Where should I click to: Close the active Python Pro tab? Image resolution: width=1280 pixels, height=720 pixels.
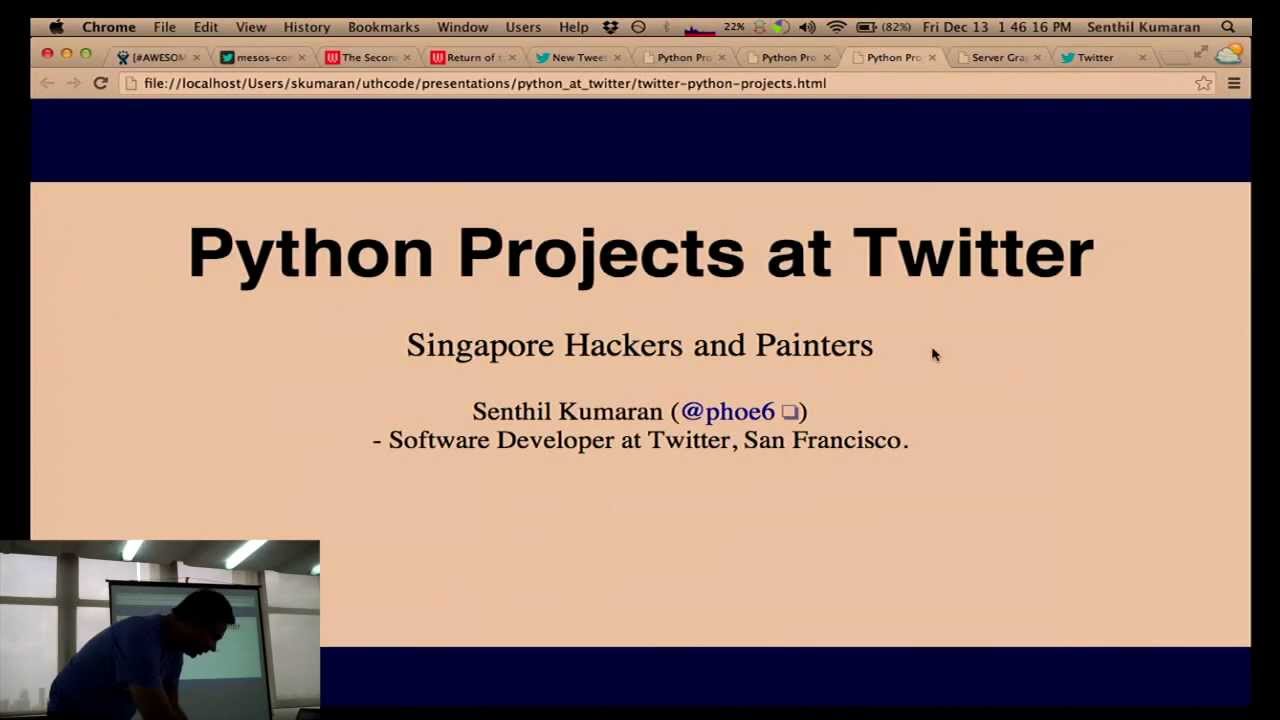pos(931,58)
